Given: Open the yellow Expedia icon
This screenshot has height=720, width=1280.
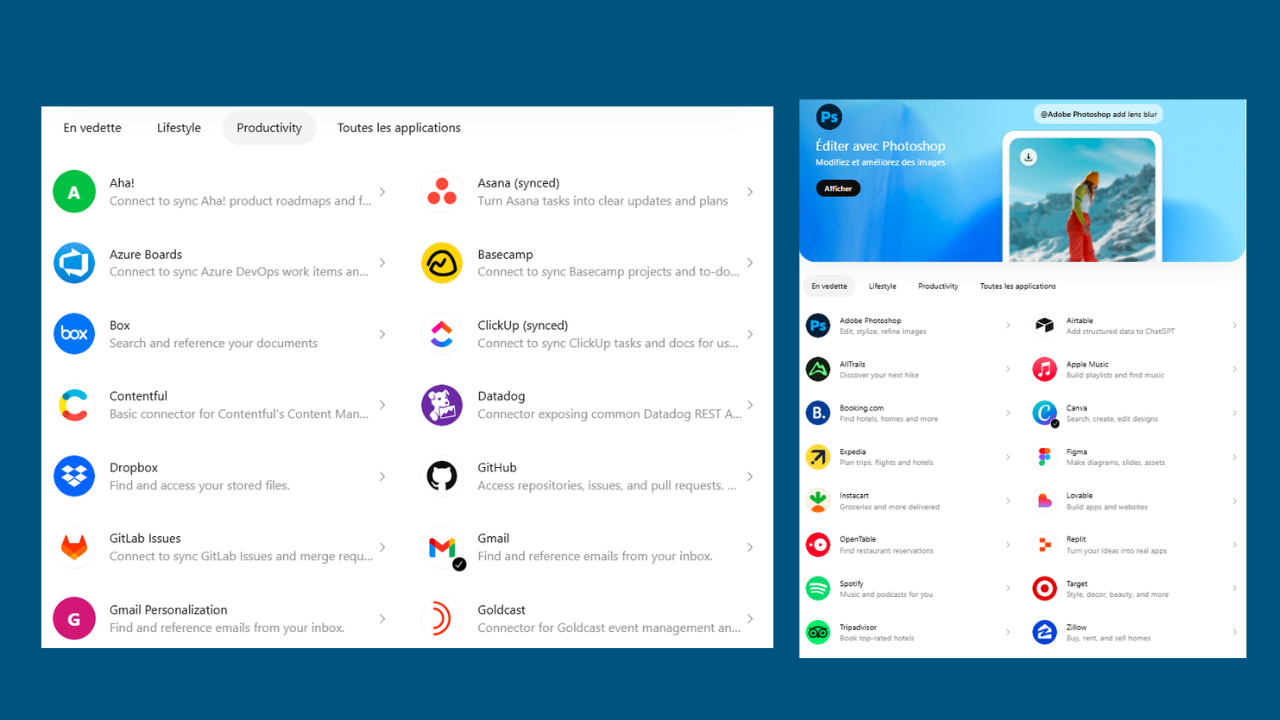Looking at the screenshot, I should 818,457.
